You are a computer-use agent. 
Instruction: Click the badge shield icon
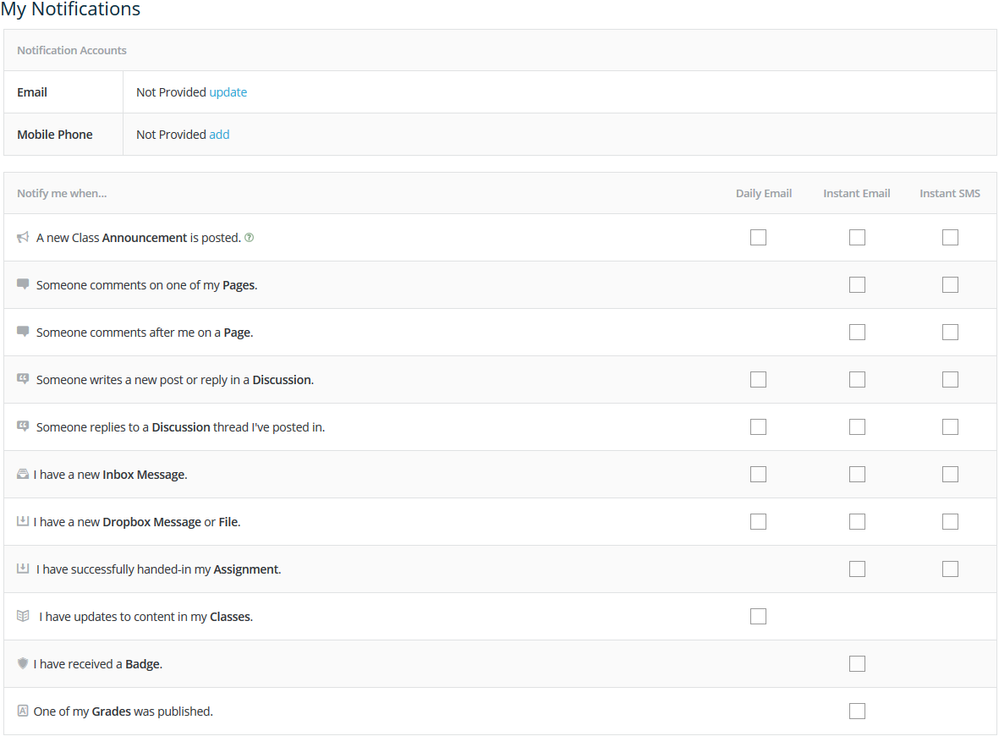(23, 663)
